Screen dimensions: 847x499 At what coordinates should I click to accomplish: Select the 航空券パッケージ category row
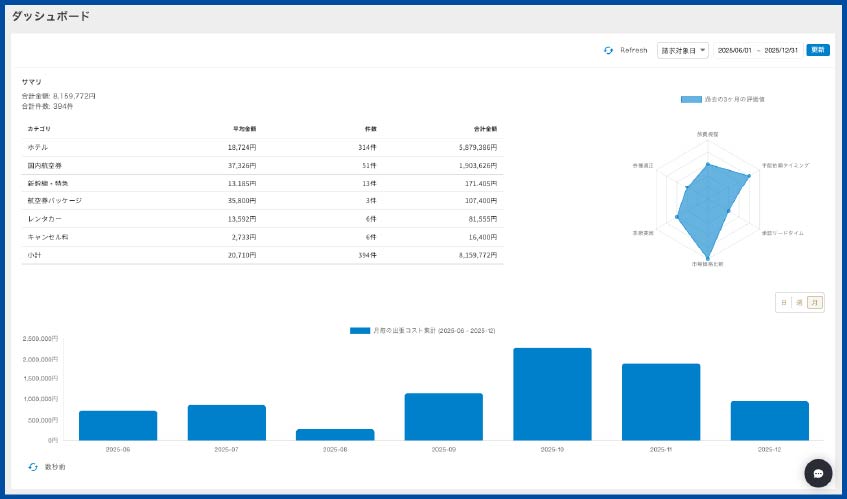tap(263, 200)
